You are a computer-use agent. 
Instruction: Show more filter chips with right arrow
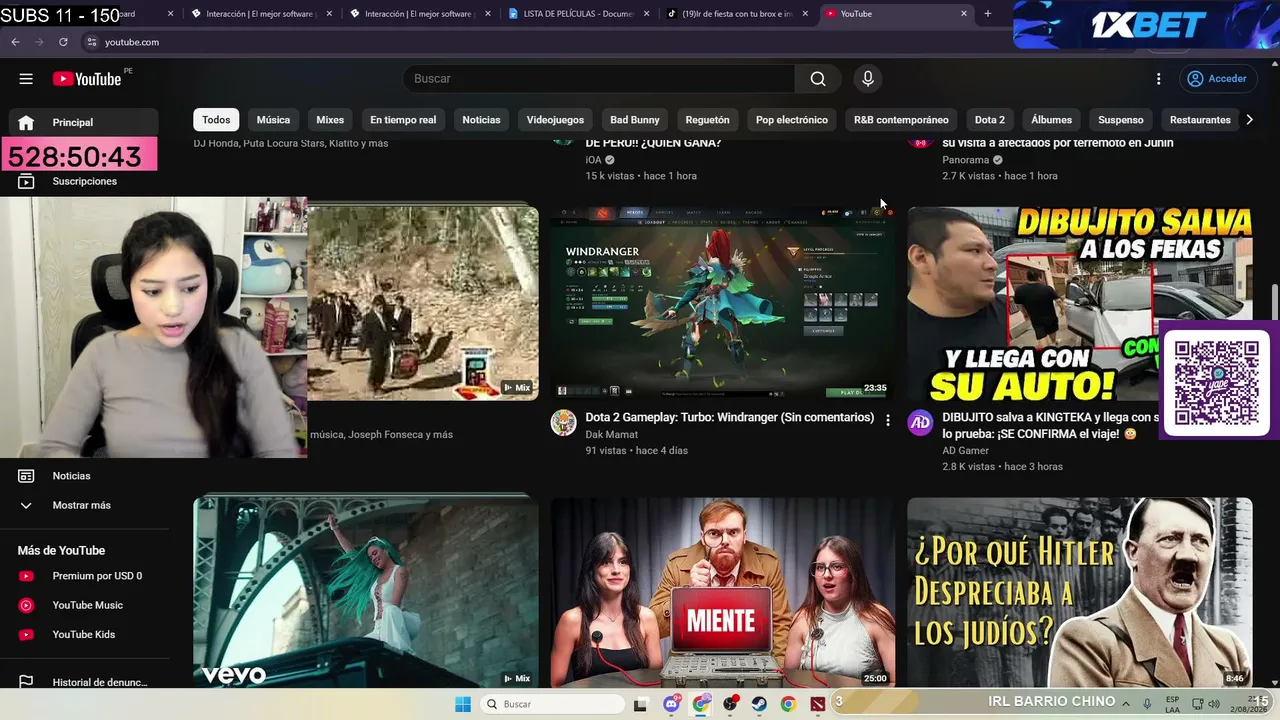1249,120
